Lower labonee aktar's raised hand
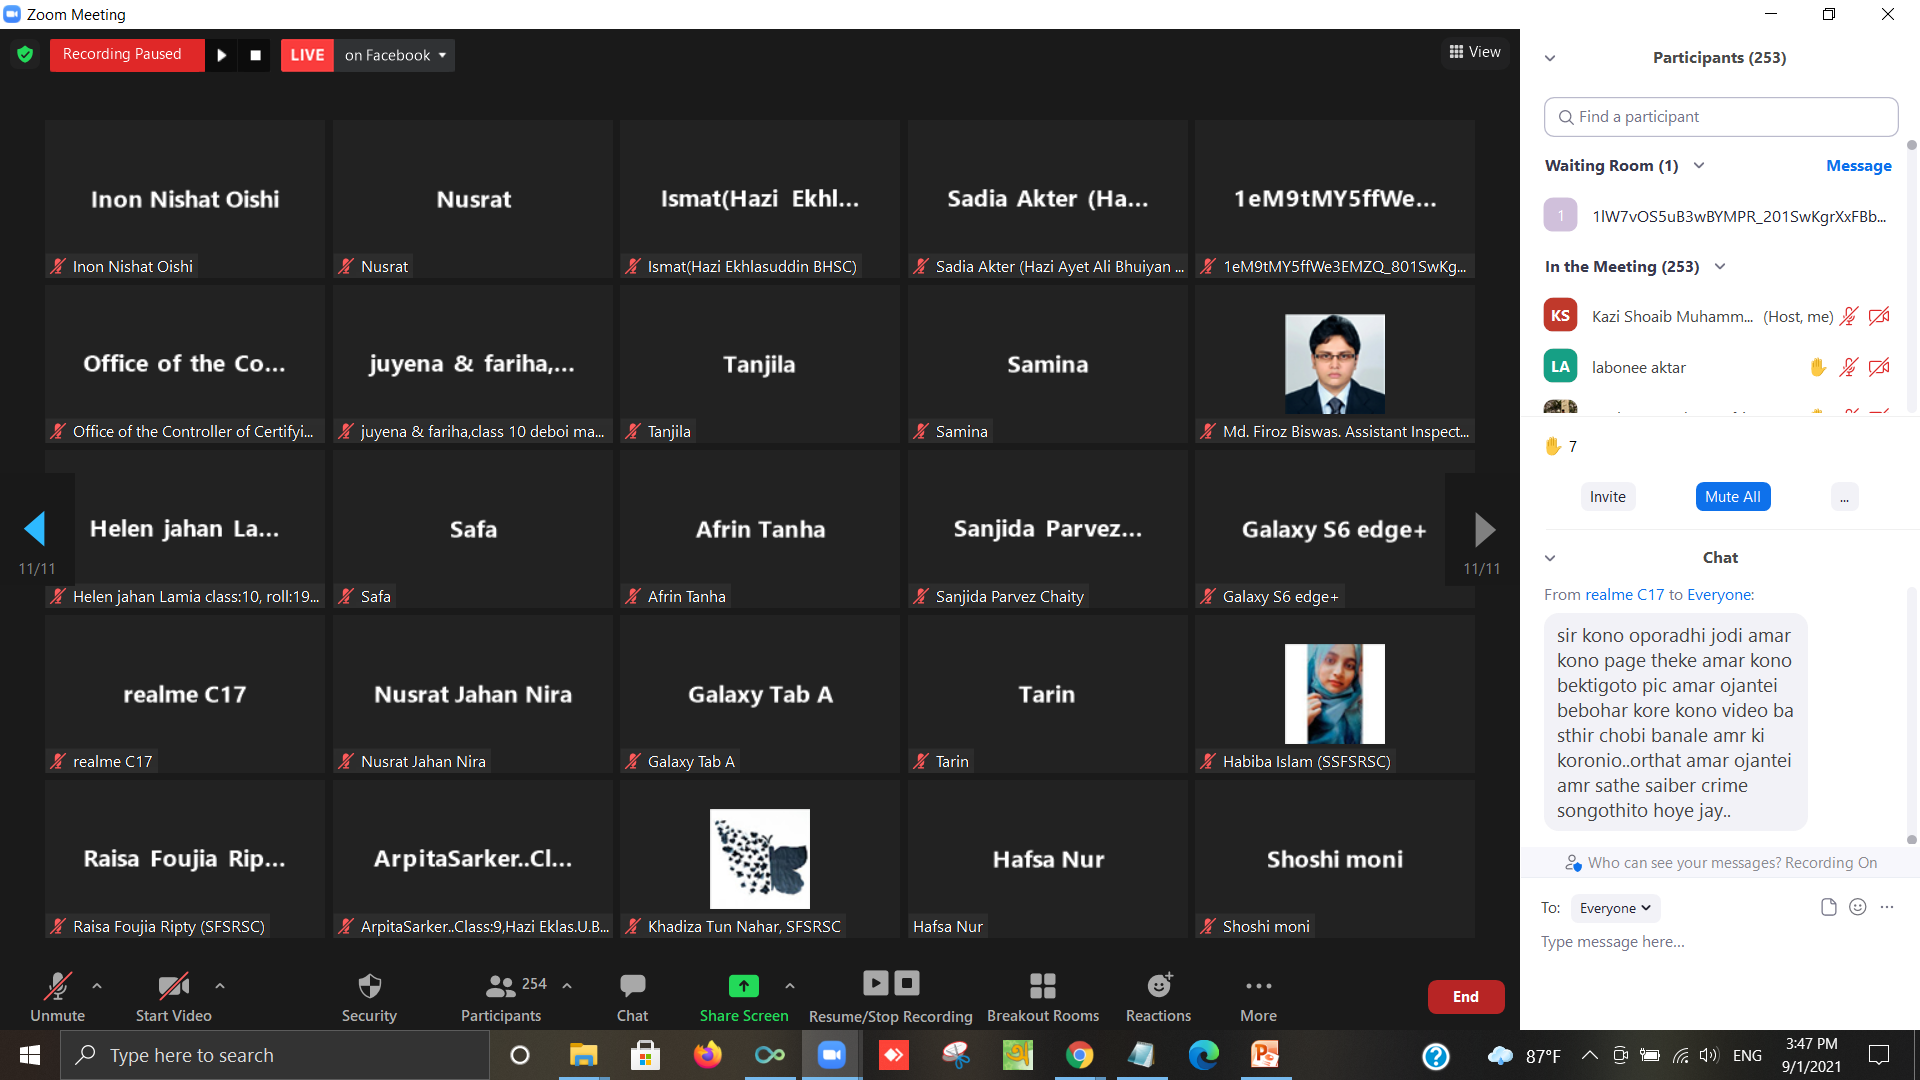 tap(1818, 367)
